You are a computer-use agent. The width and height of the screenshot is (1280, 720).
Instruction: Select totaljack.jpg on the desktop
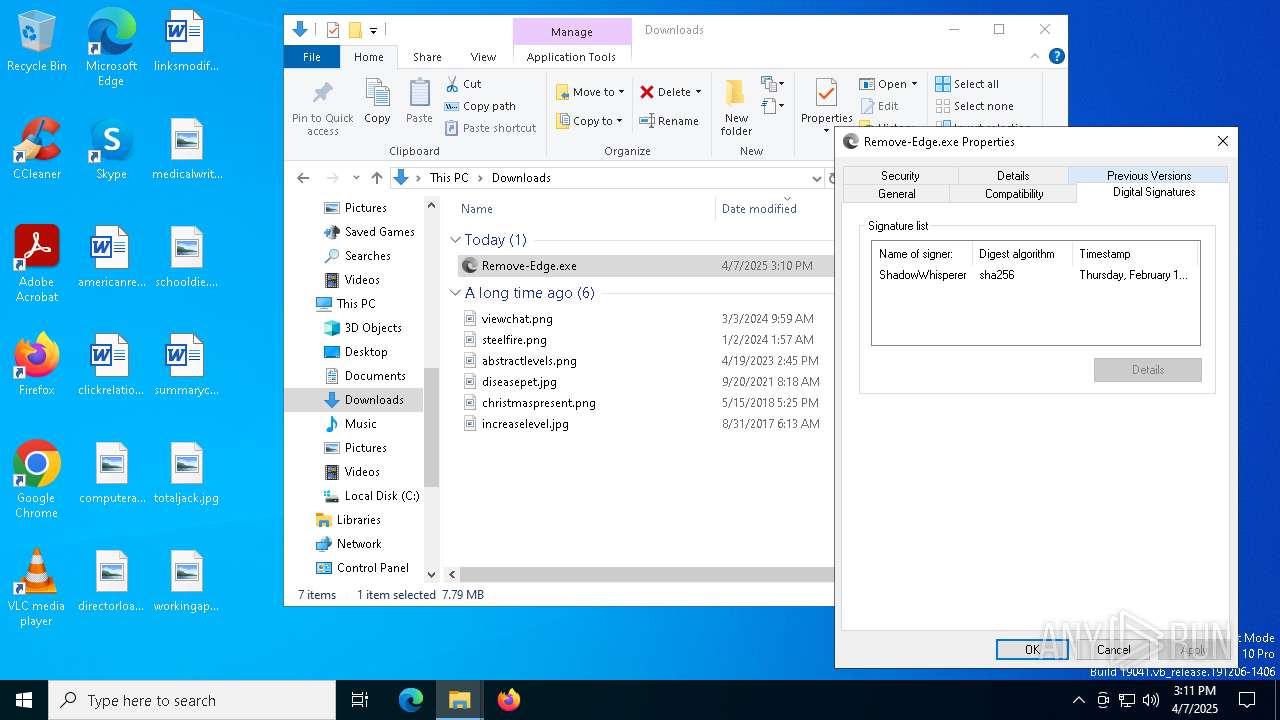coord(187,473)
